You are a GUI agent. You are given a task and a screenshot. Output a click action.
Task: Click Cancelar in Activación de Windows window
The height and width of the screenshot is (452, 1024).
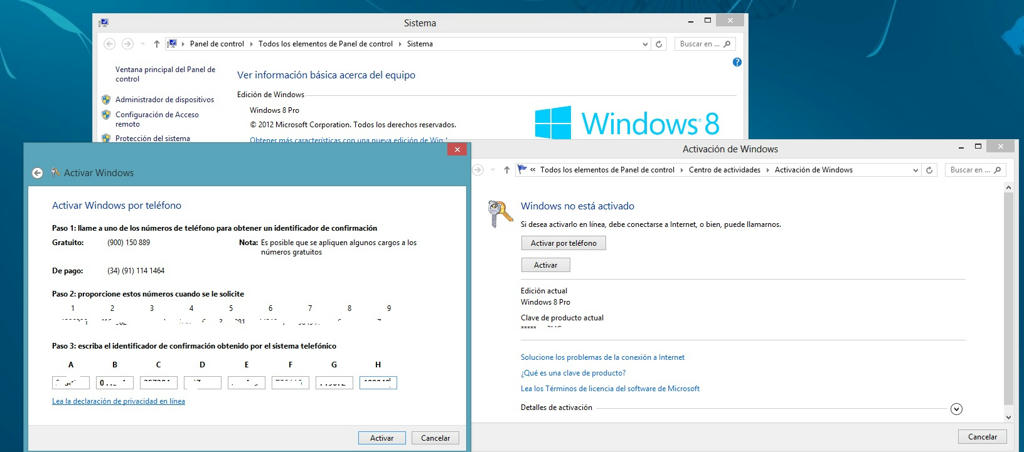click(982, 437)
